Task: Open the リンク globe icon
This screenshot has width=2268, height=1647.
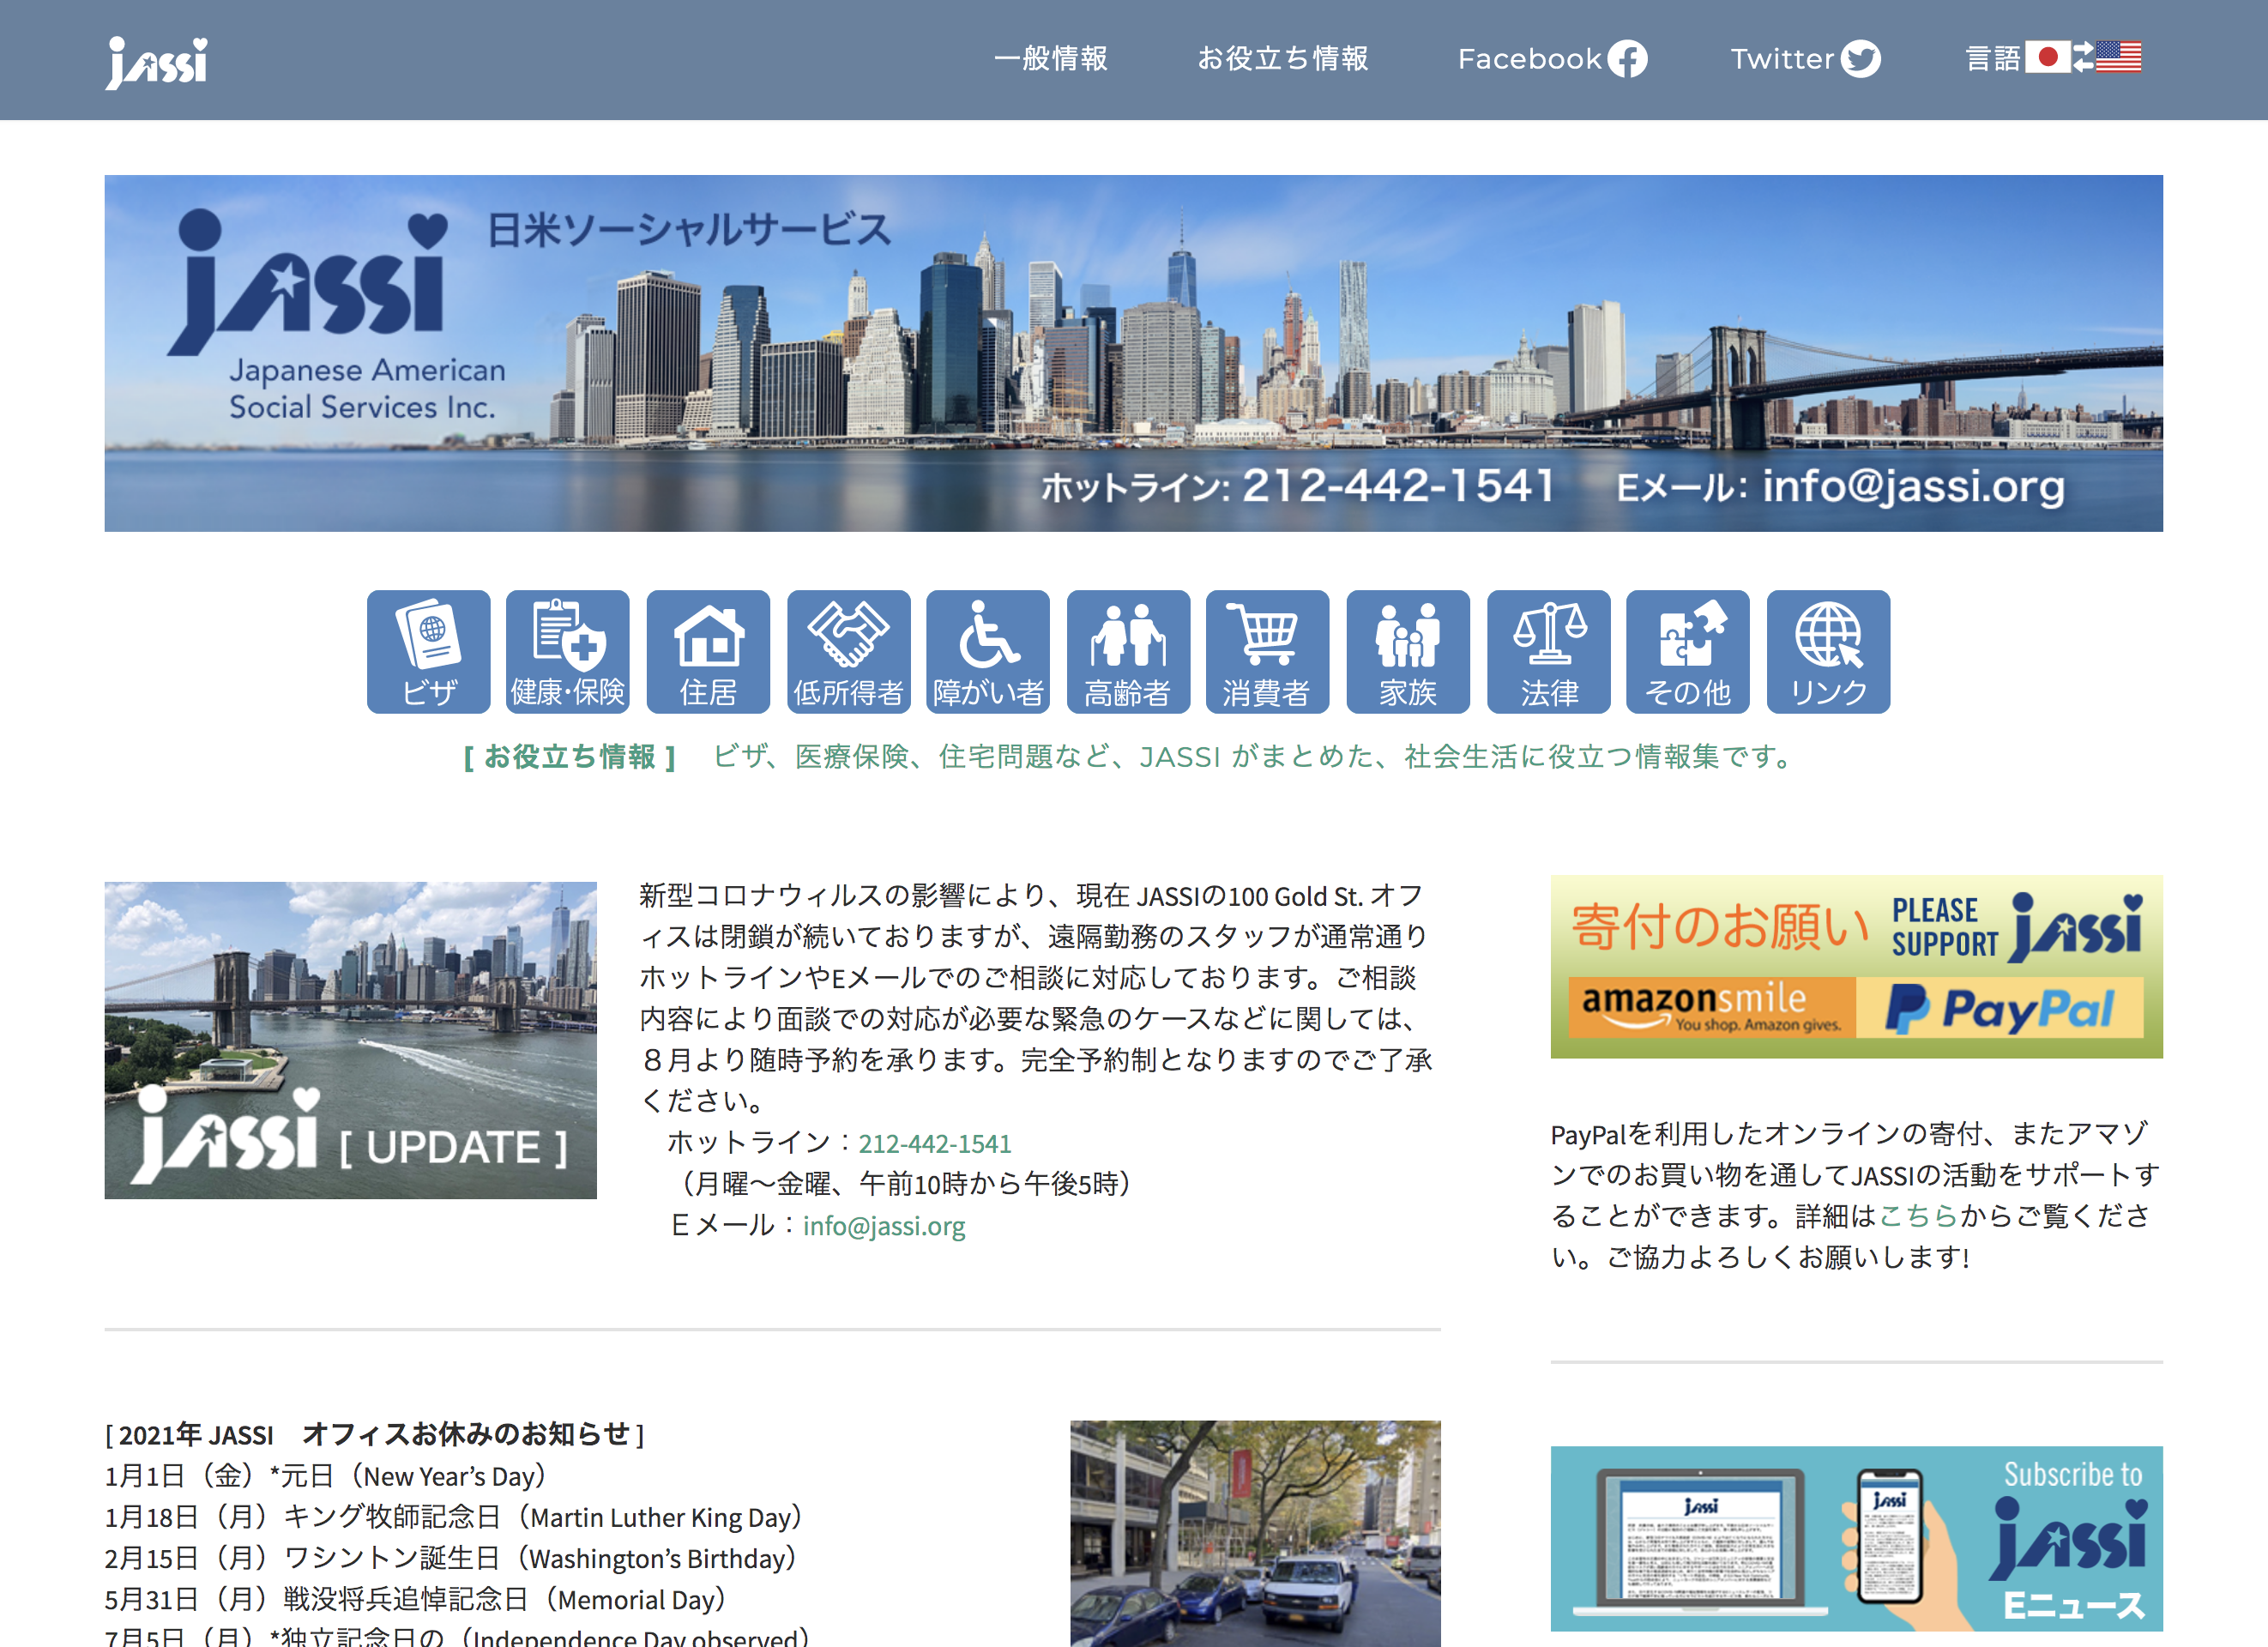Action: pyautogui.click(x=1828, y=651)
